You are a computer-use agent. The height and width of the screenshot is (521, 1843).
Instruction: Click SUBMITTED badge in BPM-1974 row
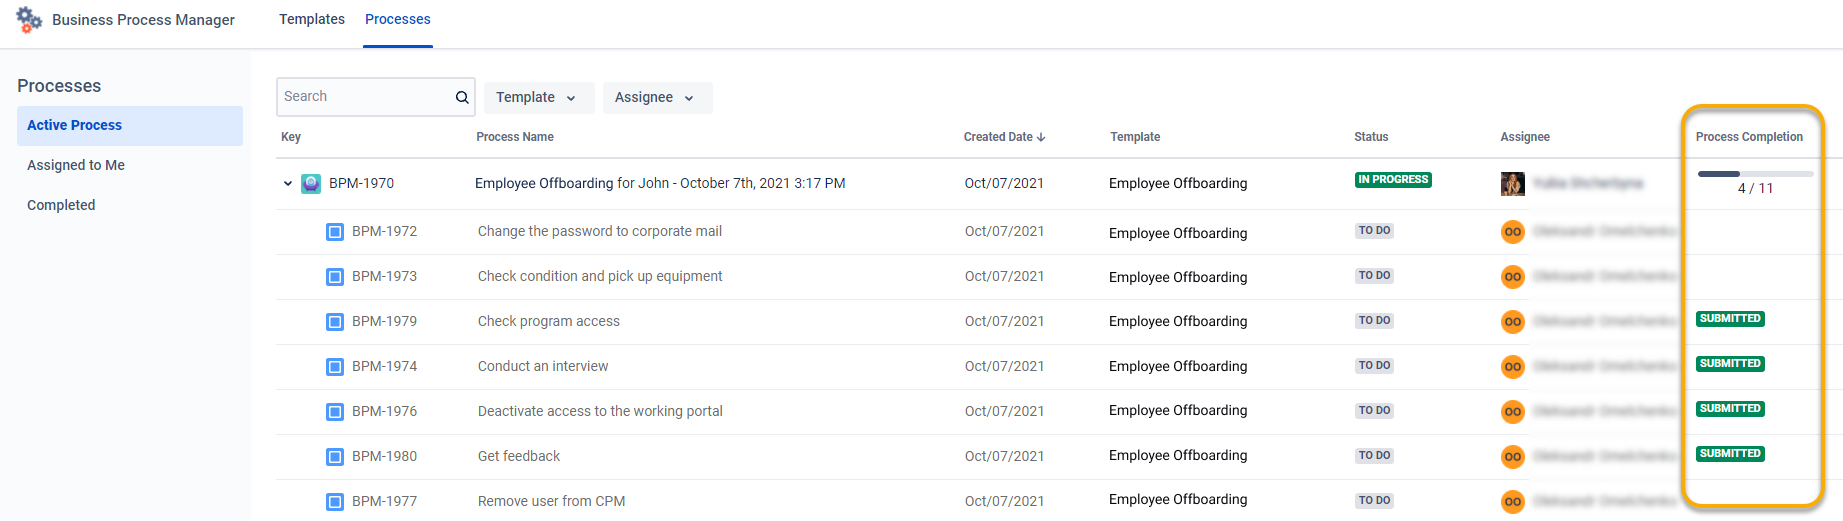[1730, 364]
